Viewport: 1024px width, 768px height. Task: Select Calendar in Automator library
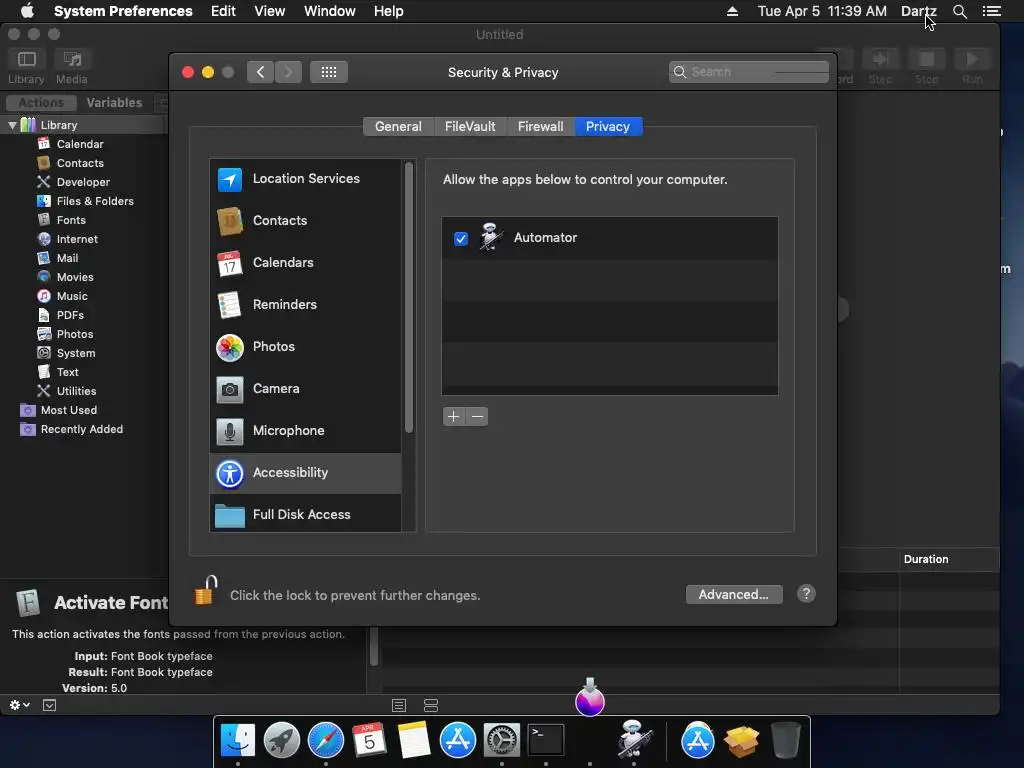coord(80,144)
